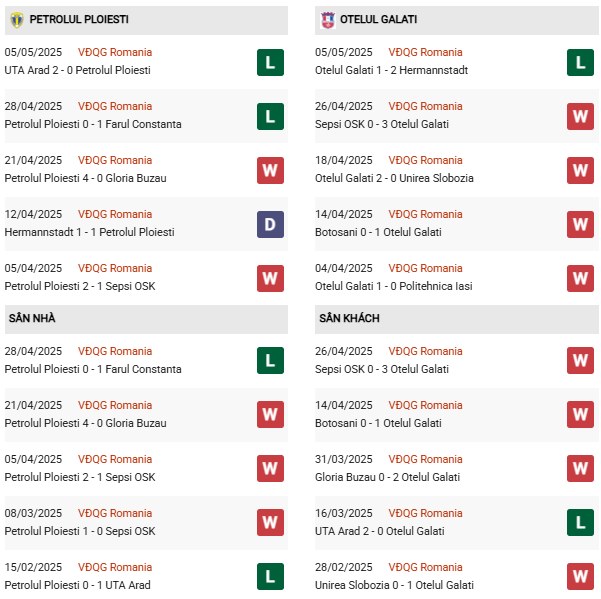The width and height of the screenshot is (601, 599).
Task: Click the W badge for Sepsi OSK 0-3 under Sân Khách
Action: click(580, 361)
